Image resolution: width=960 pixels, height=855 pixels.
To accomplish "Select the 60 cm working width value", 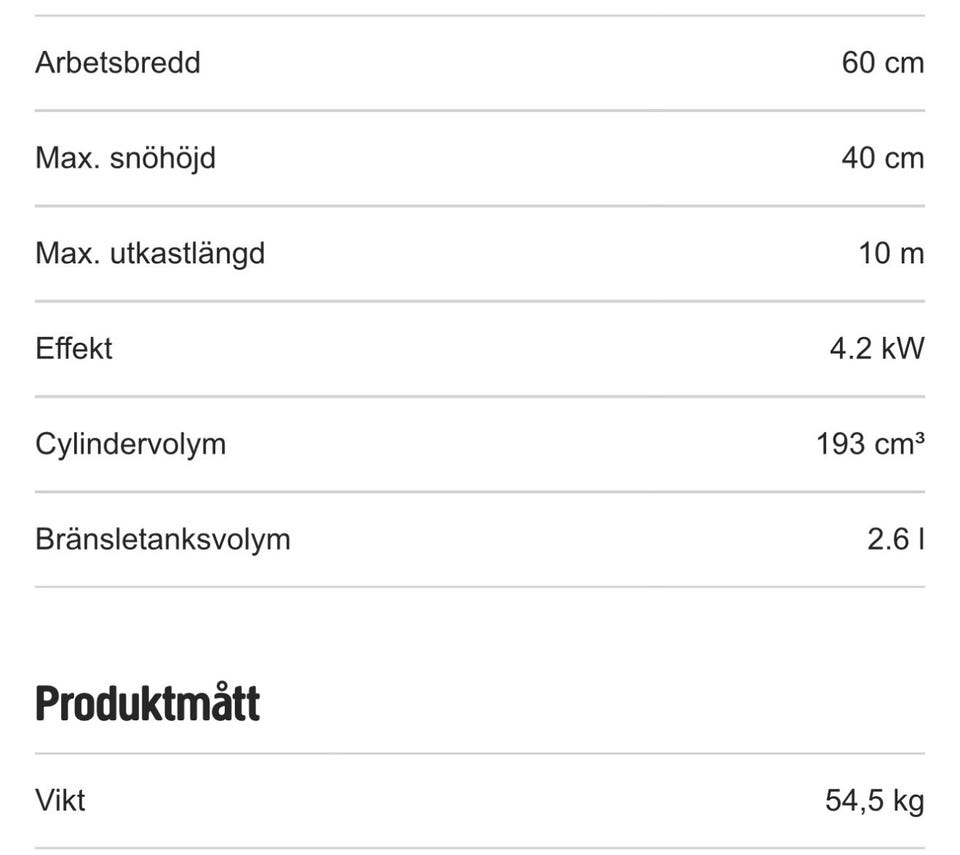I will click(882, 62).
